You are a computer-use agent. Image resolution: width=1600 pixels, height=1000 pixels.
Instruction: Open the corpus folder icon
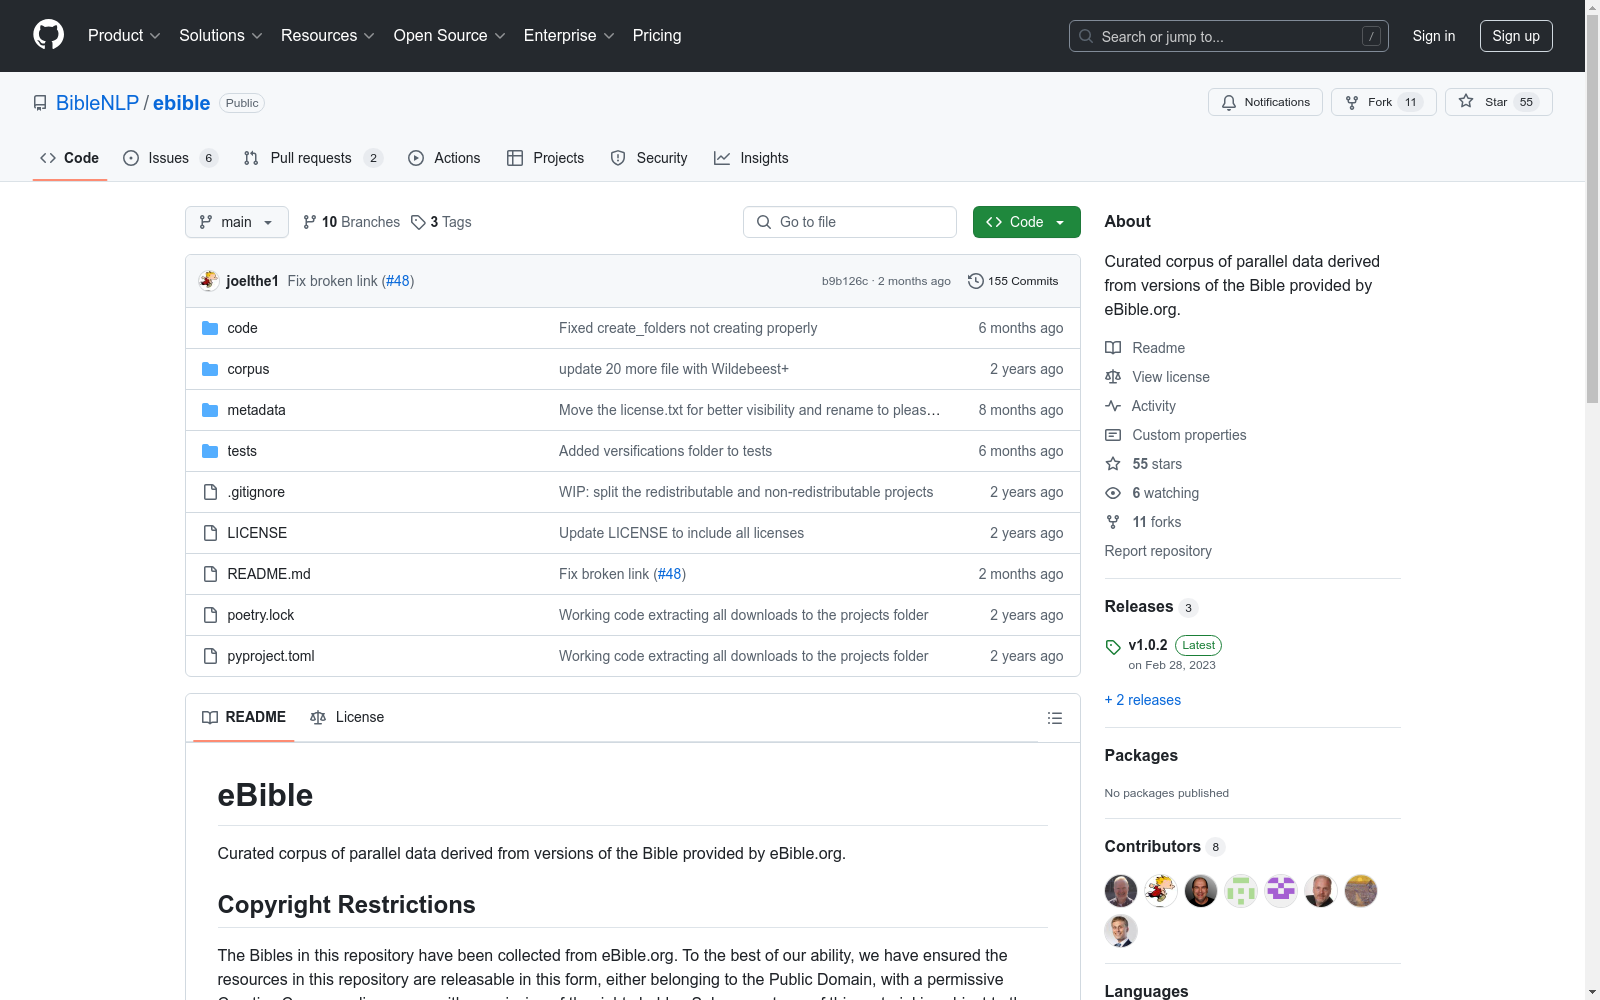(x=210, y=369)
